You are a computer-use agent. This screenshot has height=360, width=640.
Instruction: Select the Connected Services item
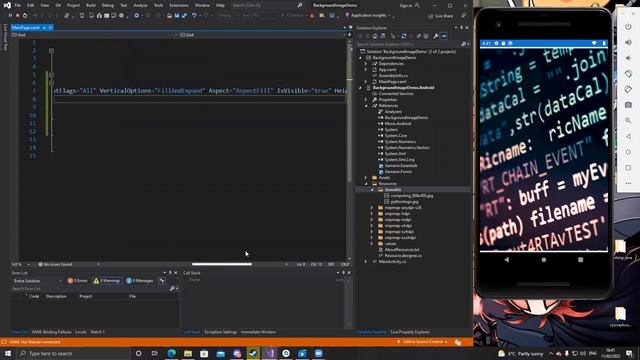point(396,93)
